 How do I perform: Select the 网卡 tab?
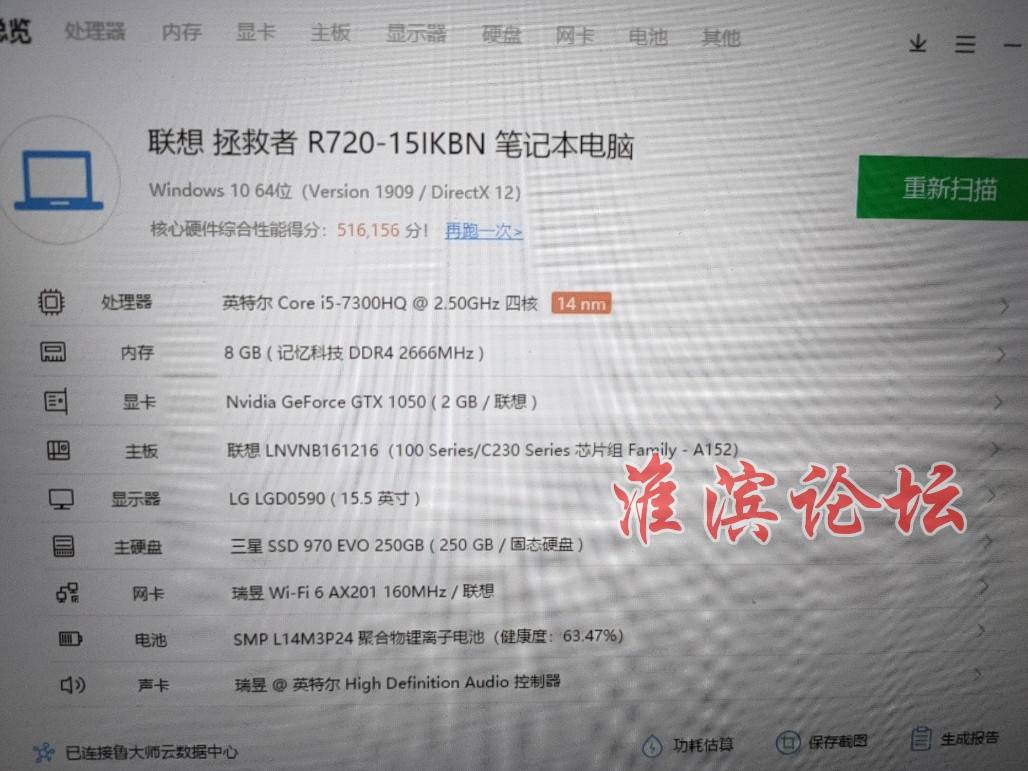pyautogui.click(x=575, y=35)
